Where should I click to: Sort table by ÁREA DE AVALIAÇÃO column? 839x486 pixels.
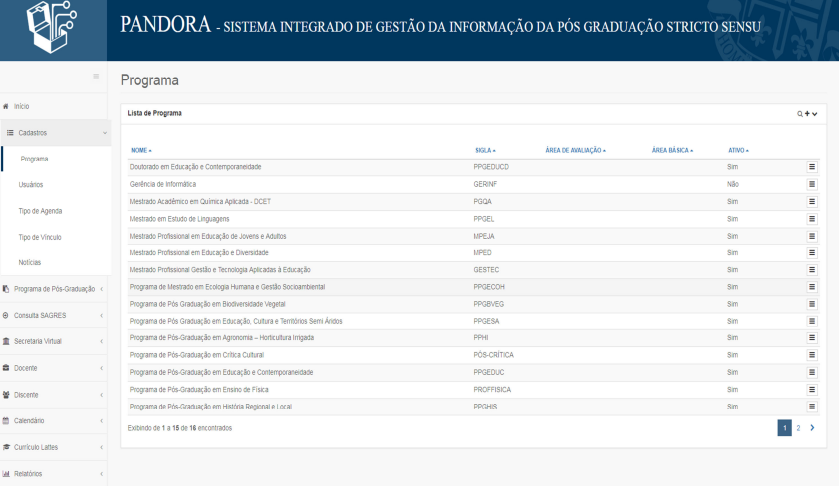(x=575, y=150)
